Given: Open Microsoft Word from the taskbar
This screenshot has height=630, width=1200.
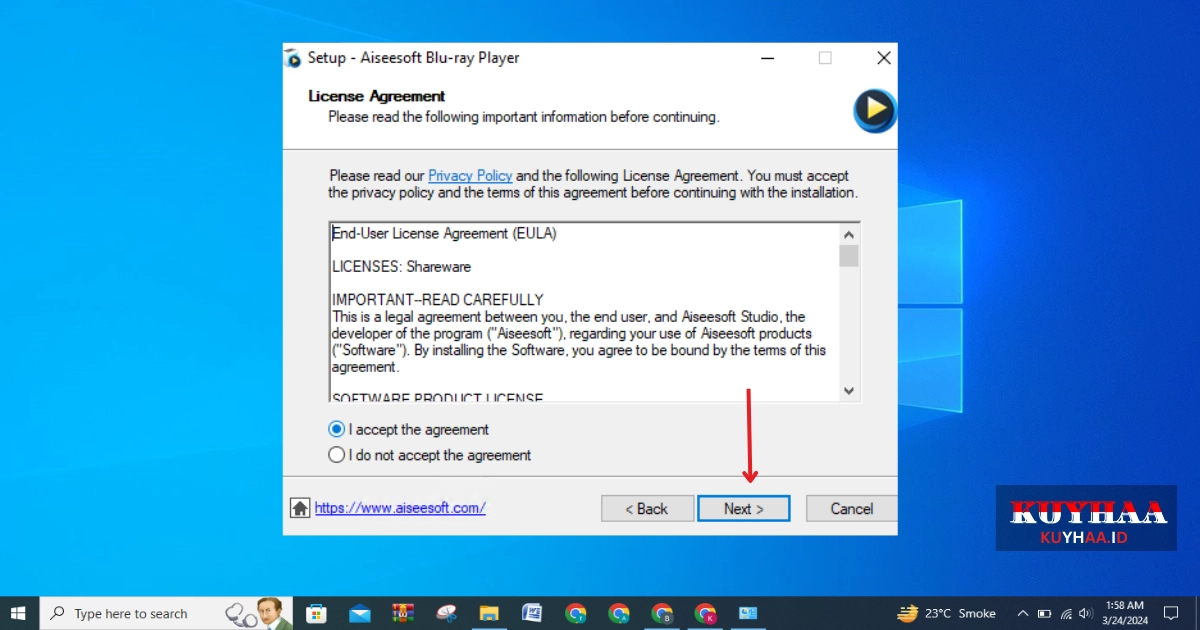Looking at the screenshot, I should point(532,613).
